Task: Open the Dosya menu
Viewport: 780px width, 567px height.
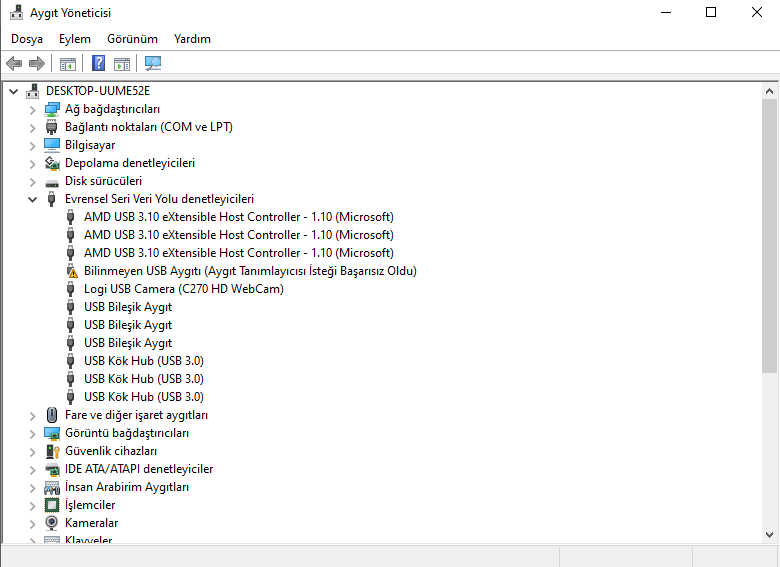Action: pos(27,39)
